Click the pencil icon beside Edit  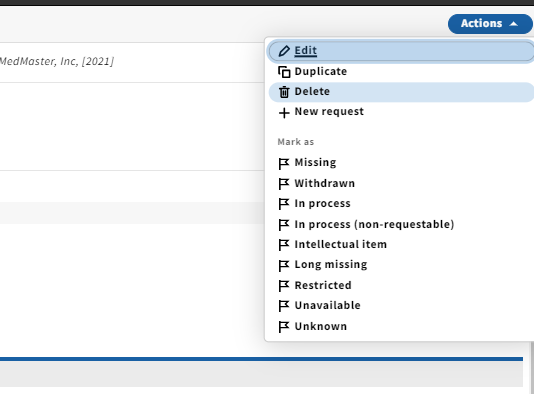[x=284, y=51]
